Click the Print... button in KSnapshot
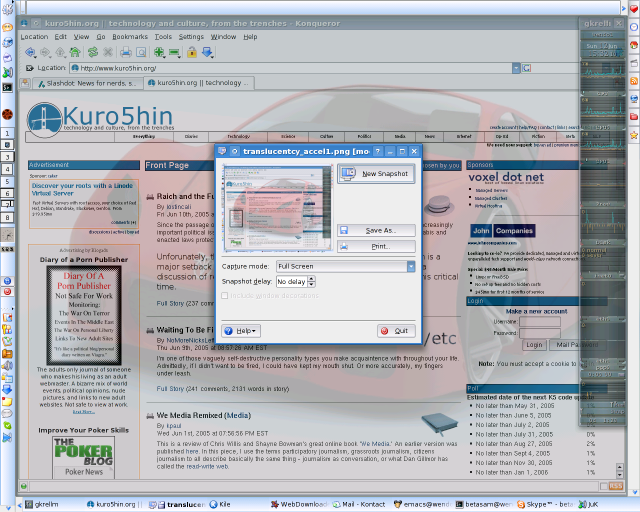 click(376, 247)
